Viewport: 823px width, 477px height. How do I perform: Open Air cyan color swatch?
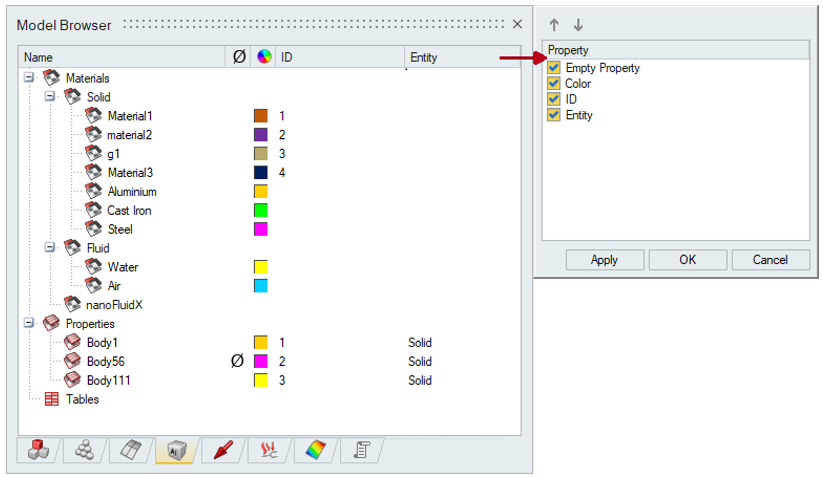pyautogui.click(x=261, y=285)
